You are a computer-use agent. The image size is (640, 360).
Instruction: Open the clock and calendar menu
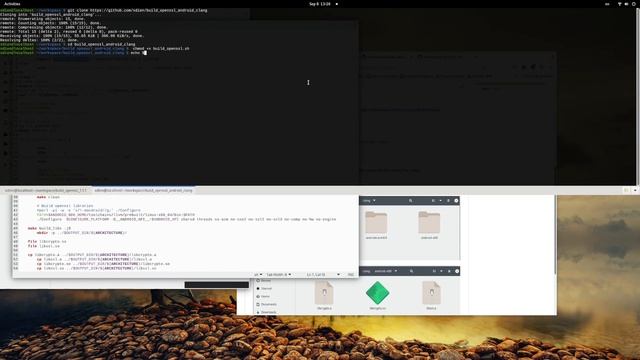(320, 4)
